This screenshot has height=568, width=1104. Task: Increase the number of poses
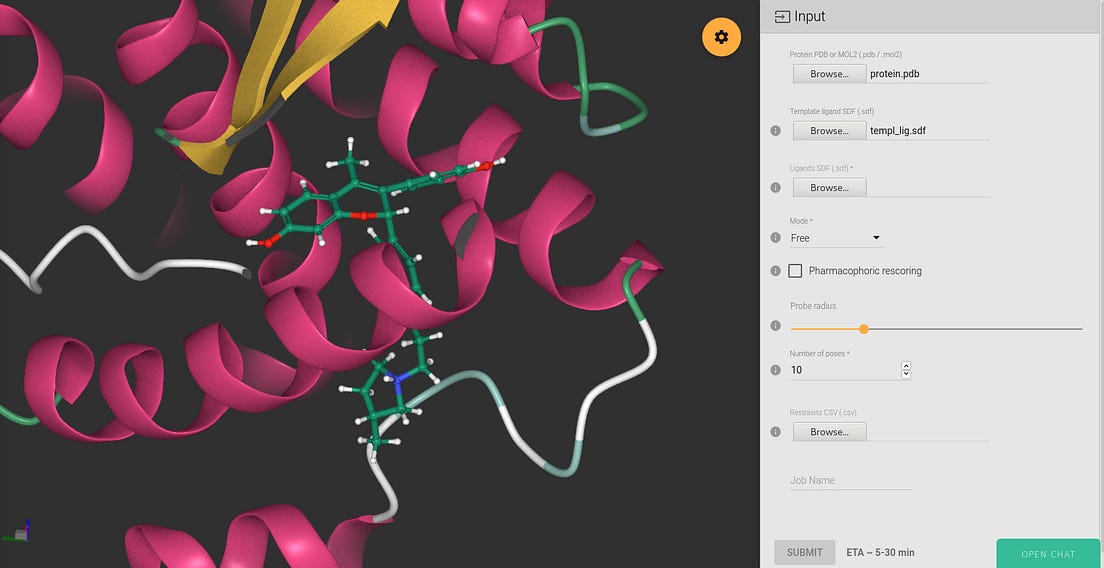(905, 365)
